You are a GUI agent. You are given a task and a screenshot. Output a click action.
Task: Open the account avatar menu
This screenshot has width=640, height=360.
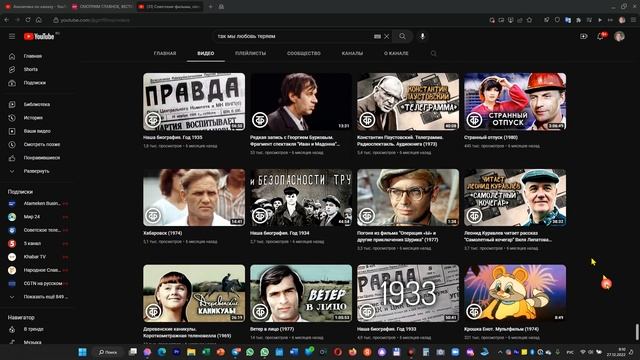click(619, 36)
